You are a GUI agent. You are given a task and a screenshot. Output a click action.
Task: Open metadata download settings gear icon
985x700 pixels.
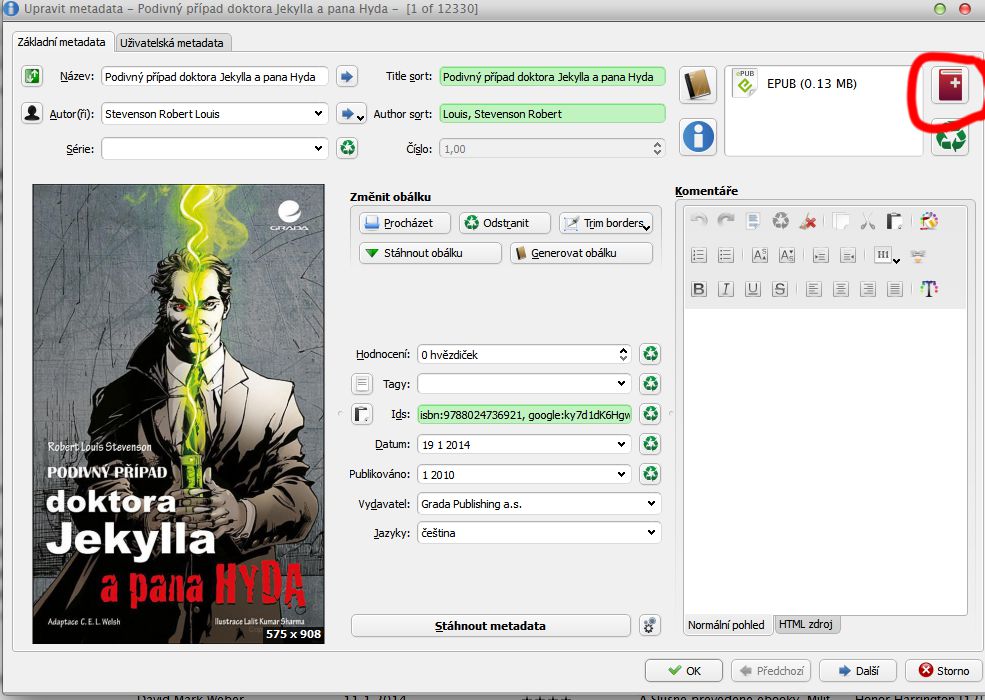click(650, 625)
